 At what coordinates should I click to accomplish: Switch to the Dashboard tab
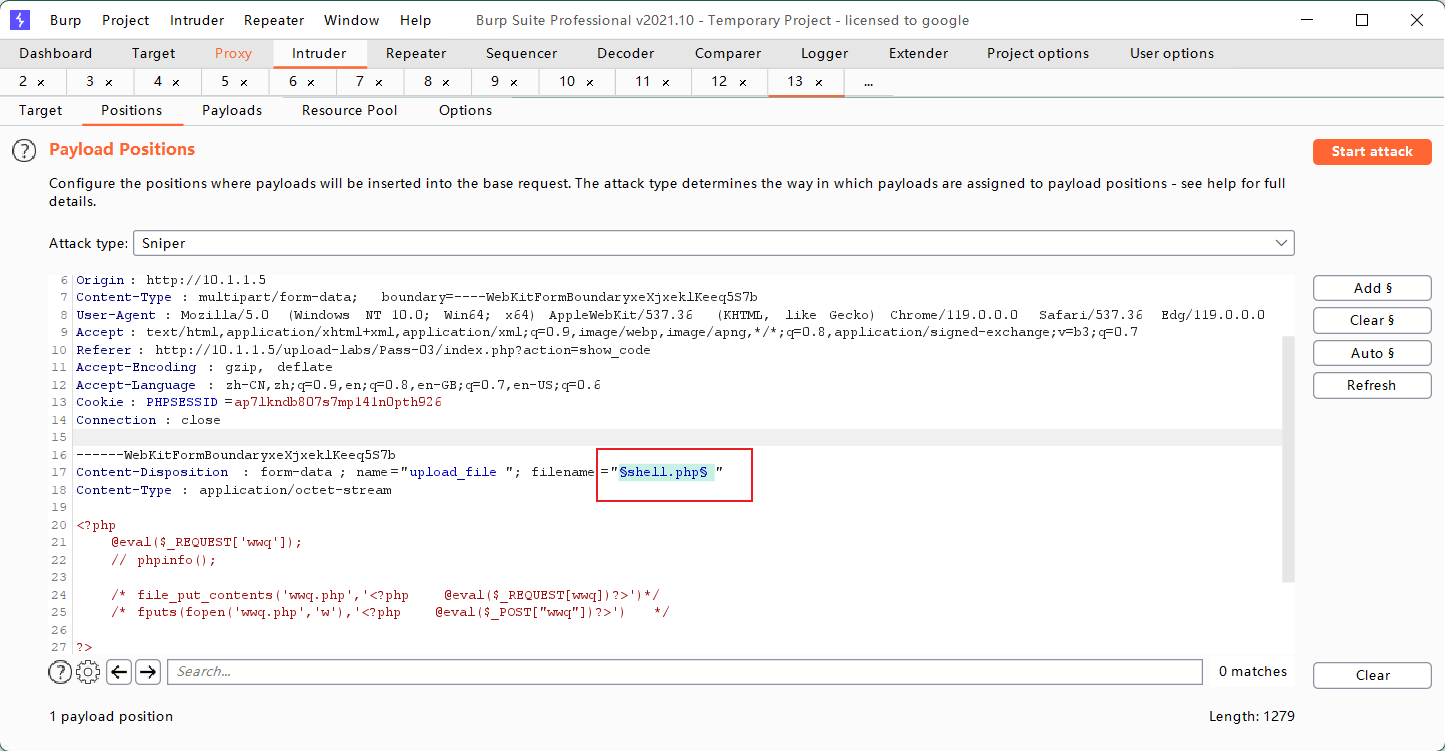pyautogui.click(x=56, y=54)
